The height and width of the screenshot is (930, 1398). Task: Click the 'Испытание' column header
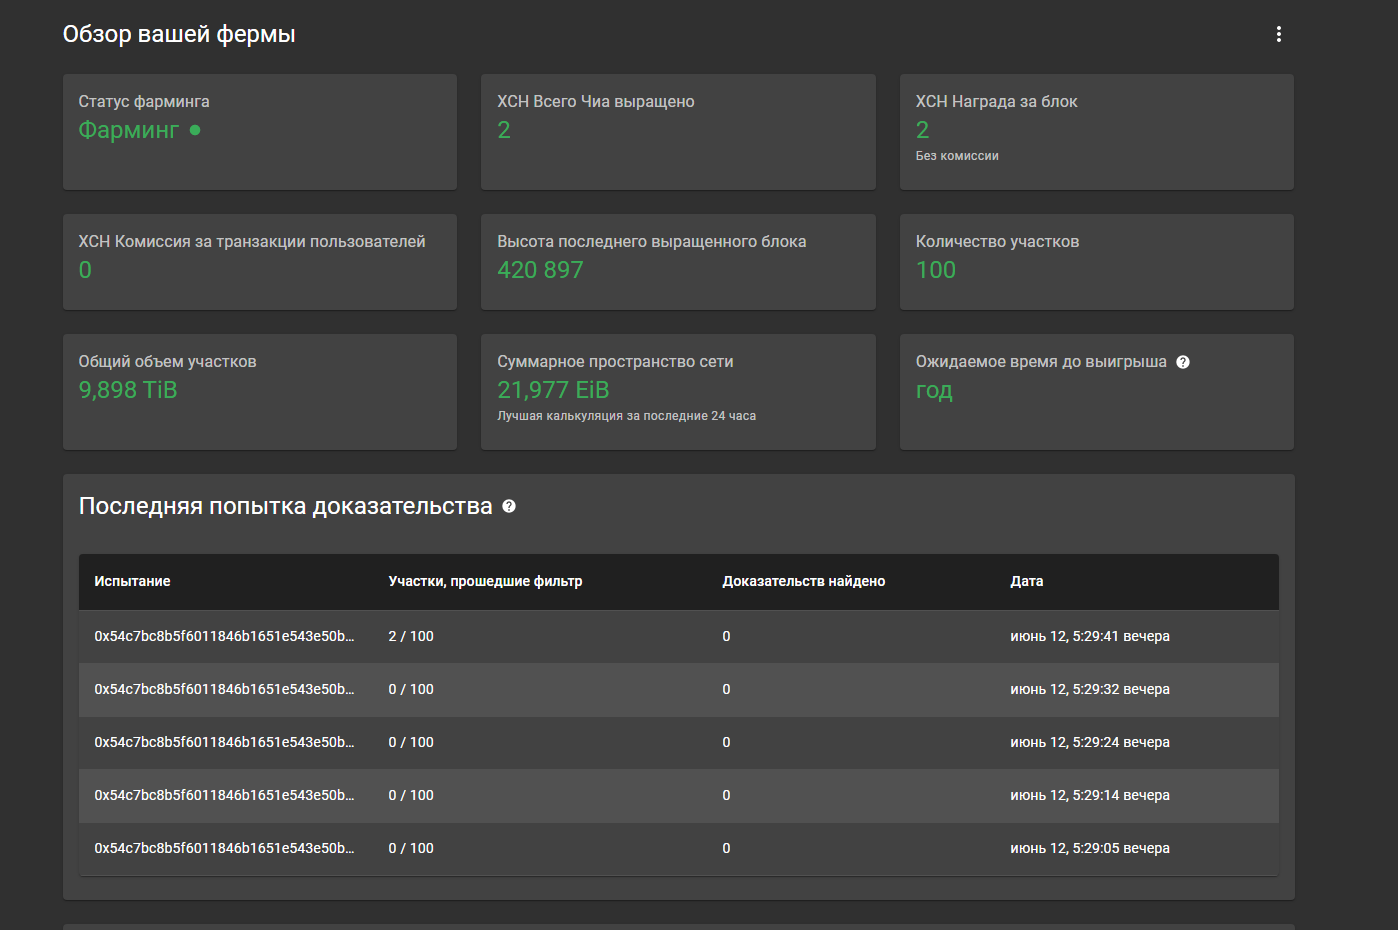[x=132, y=581]
